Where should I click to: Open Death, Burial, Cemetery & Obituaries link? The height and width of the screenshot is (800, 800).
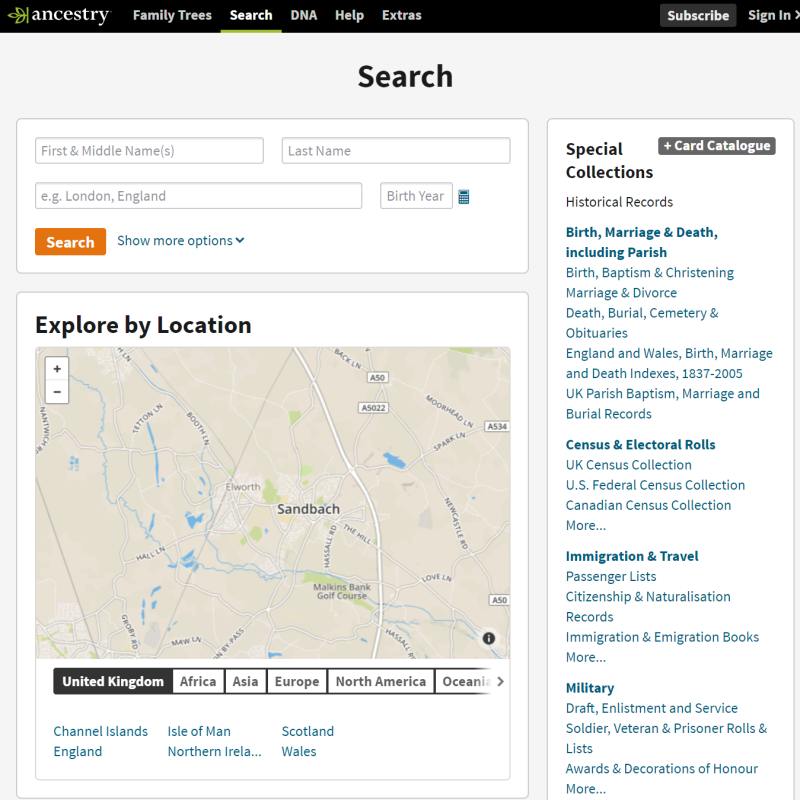[x=642, y=323]
